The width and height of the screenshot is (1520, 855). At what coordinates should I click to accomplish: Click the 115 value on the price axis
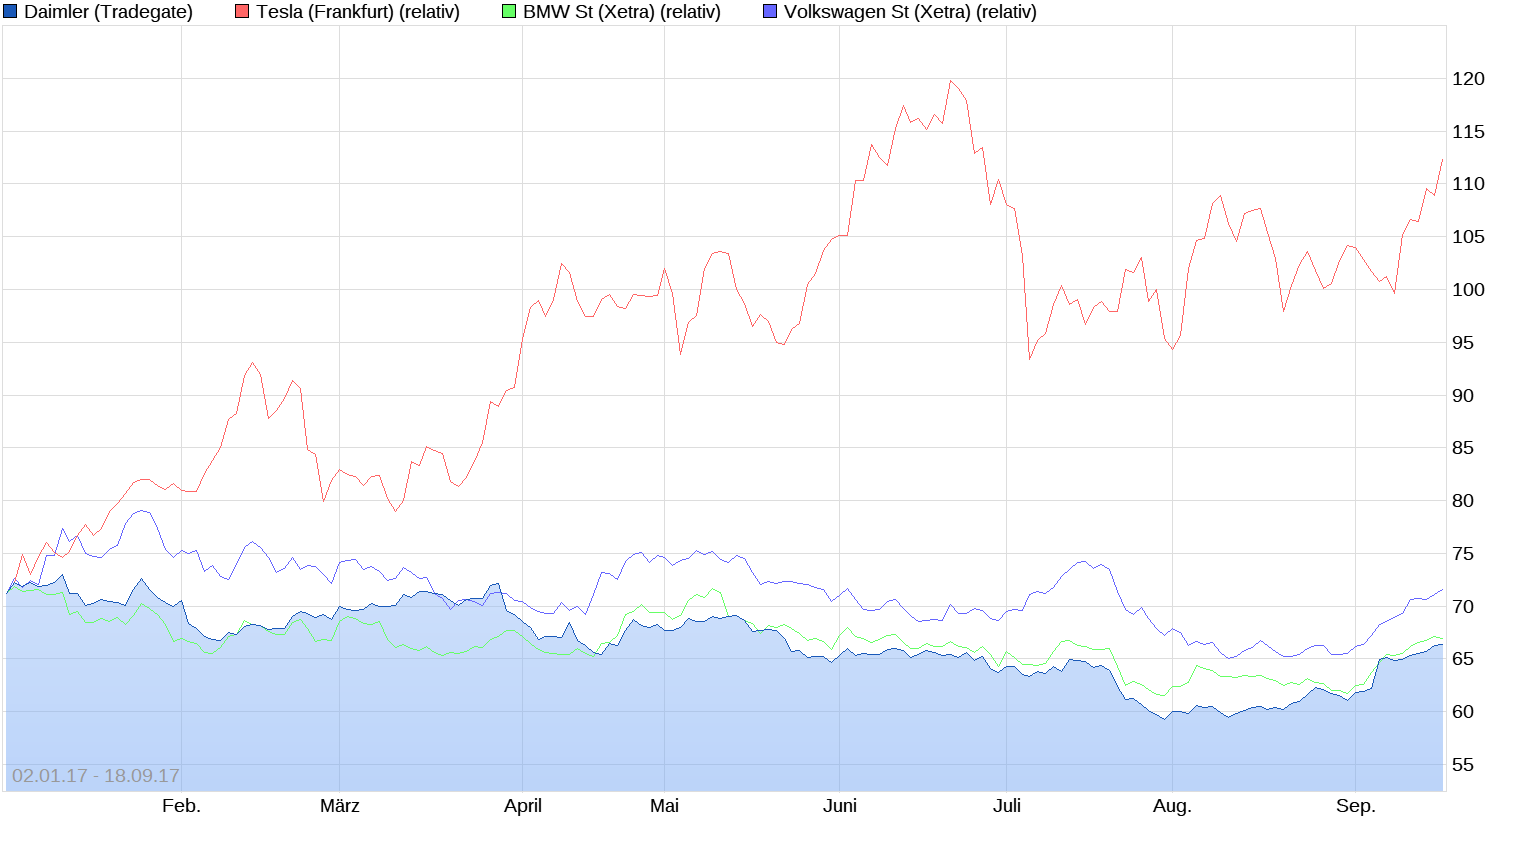[1469, 132]
